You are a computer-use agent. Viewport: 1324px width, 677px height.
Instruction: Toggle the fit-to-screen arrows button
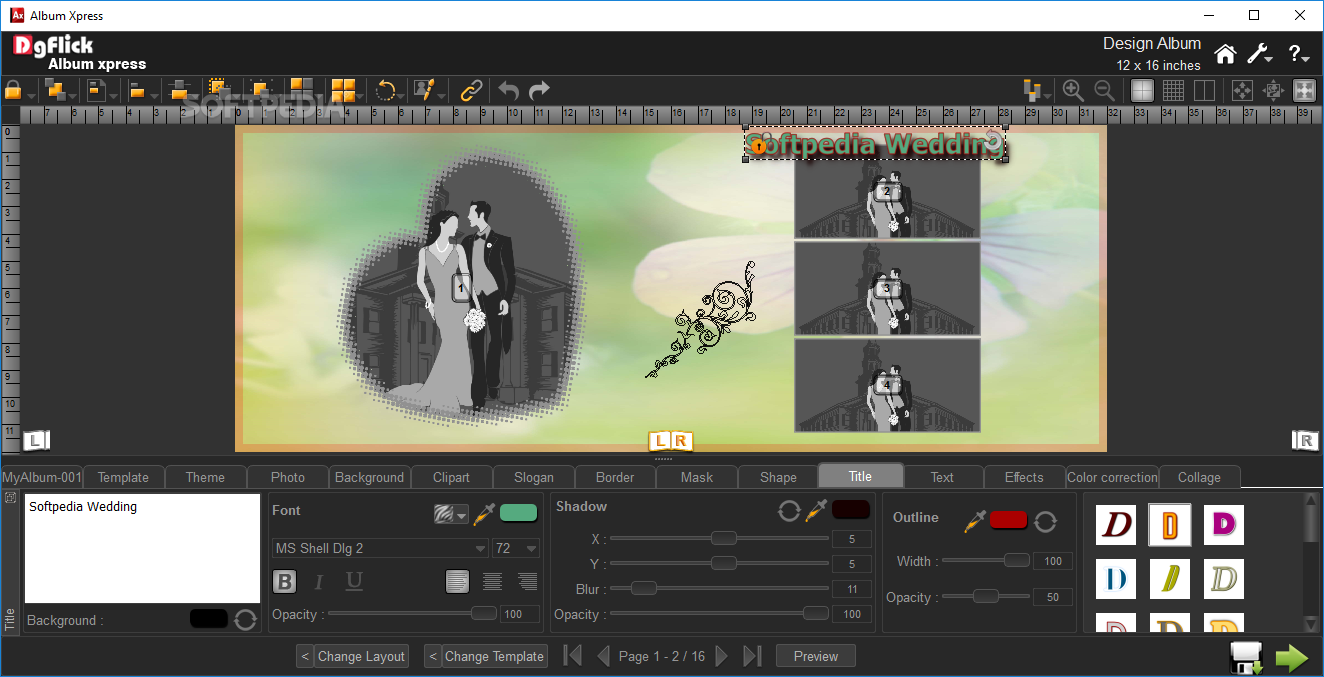pos(1304,90)
